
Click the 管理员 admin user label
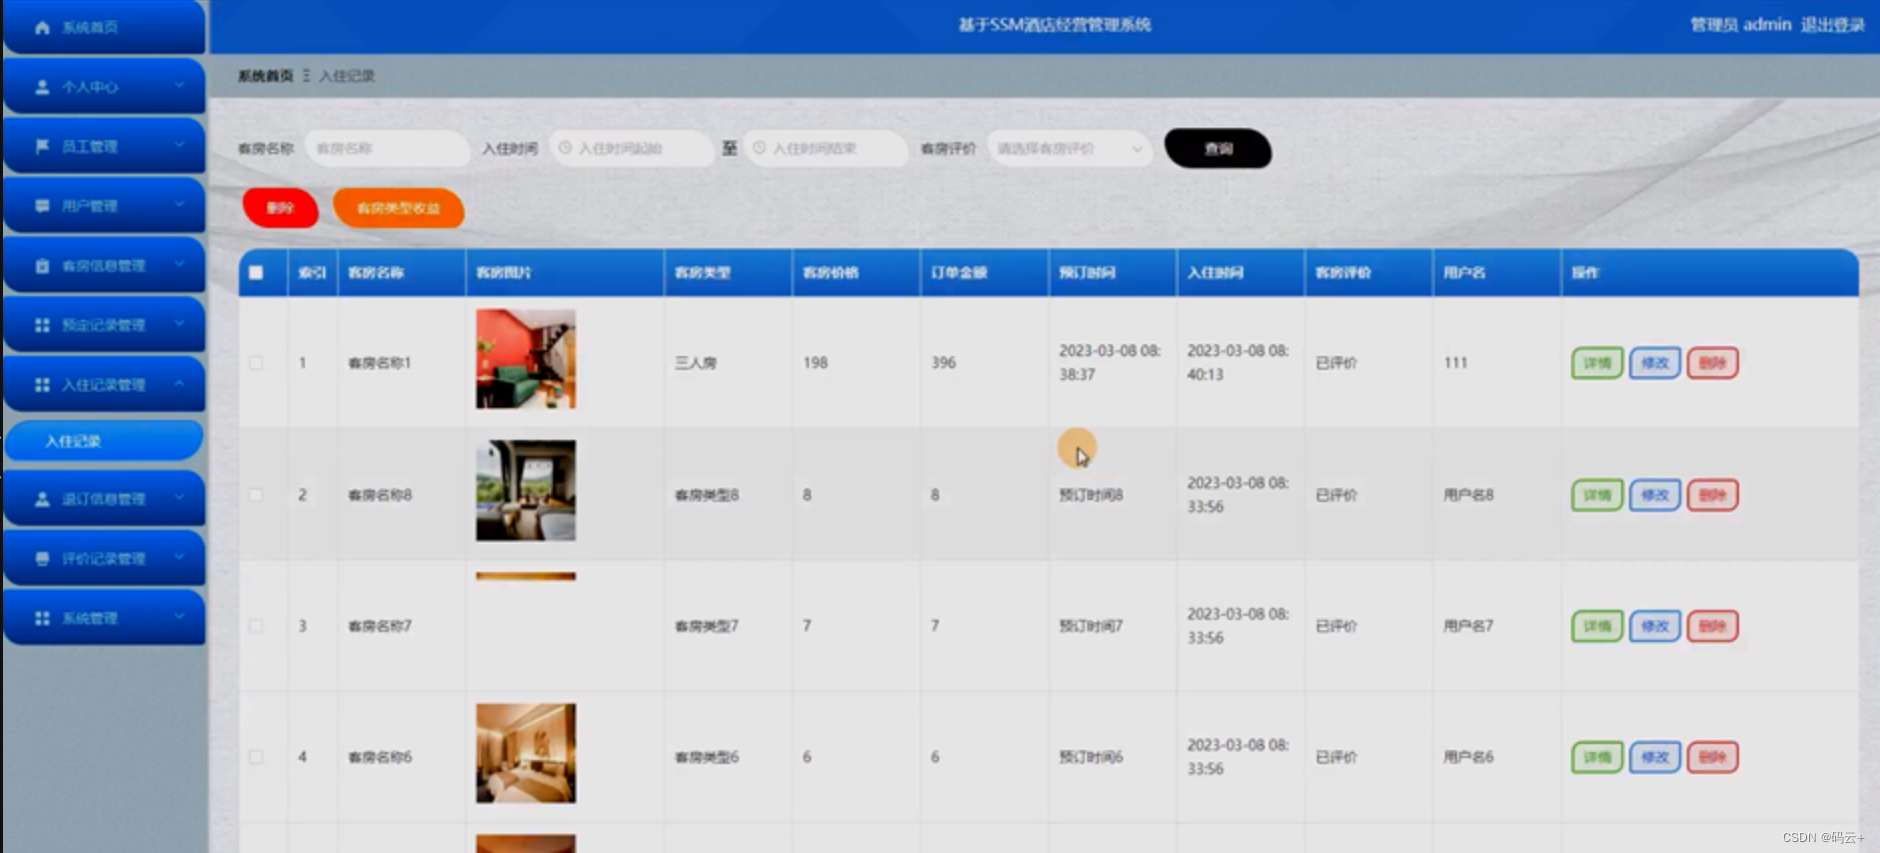(x=1740, y=25)
